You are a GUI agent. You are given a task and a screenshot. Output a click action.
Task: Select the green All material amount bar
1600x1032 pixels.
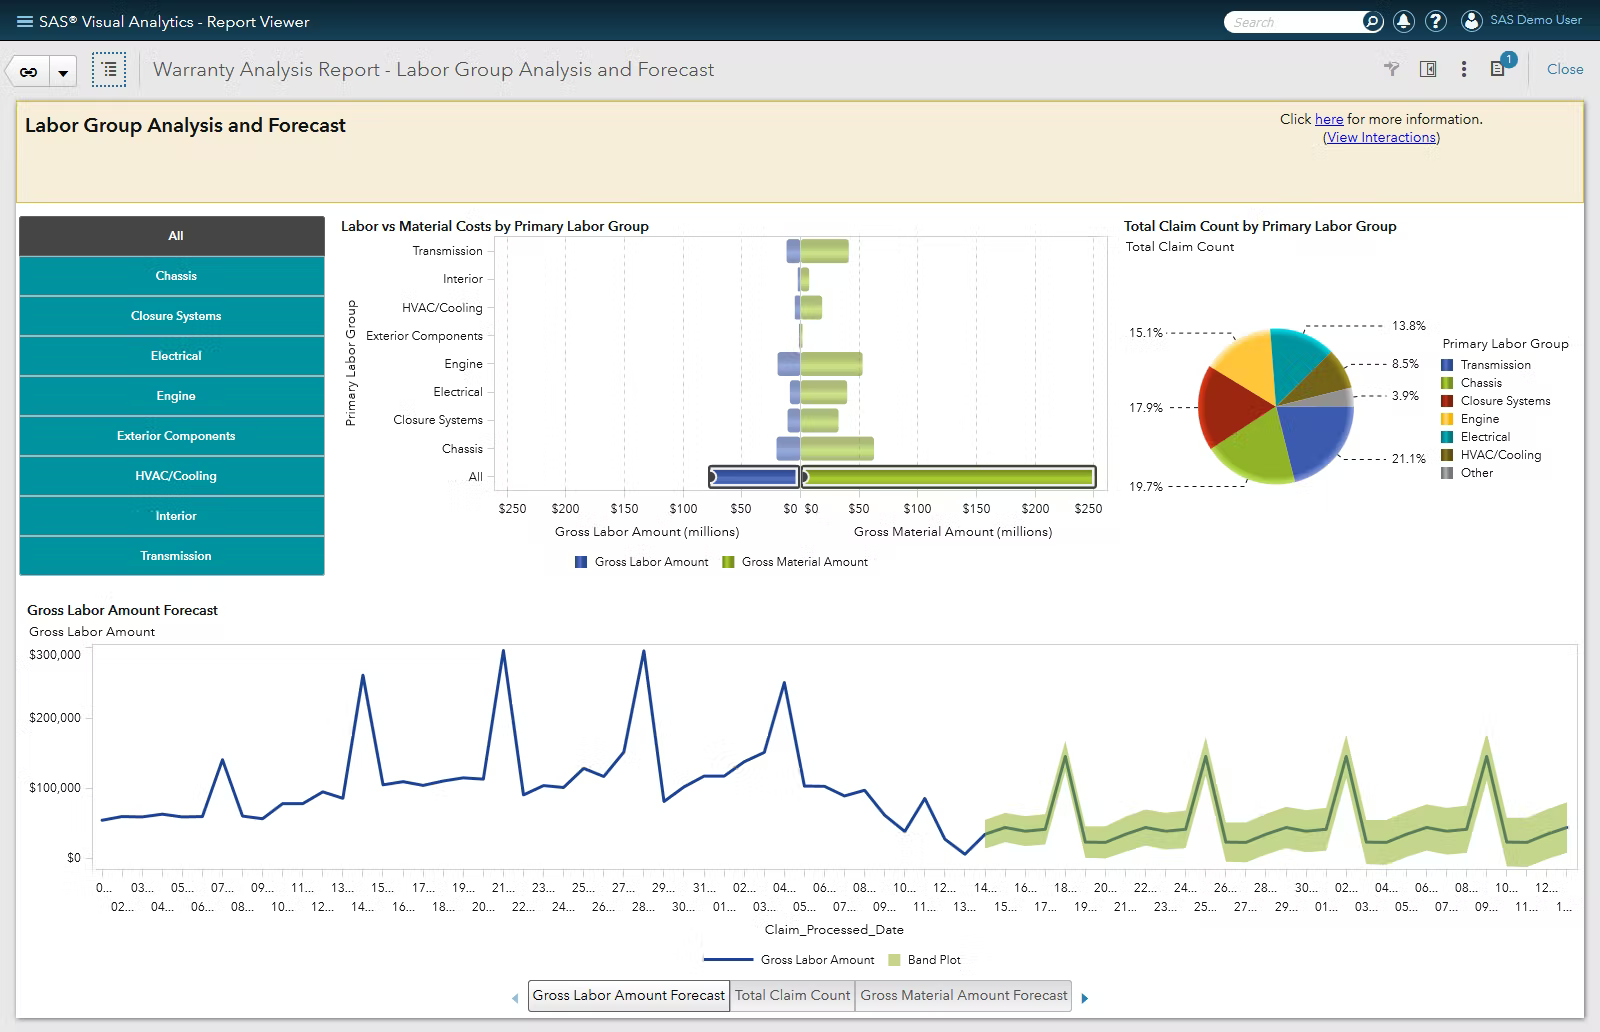tap(948, 477)
